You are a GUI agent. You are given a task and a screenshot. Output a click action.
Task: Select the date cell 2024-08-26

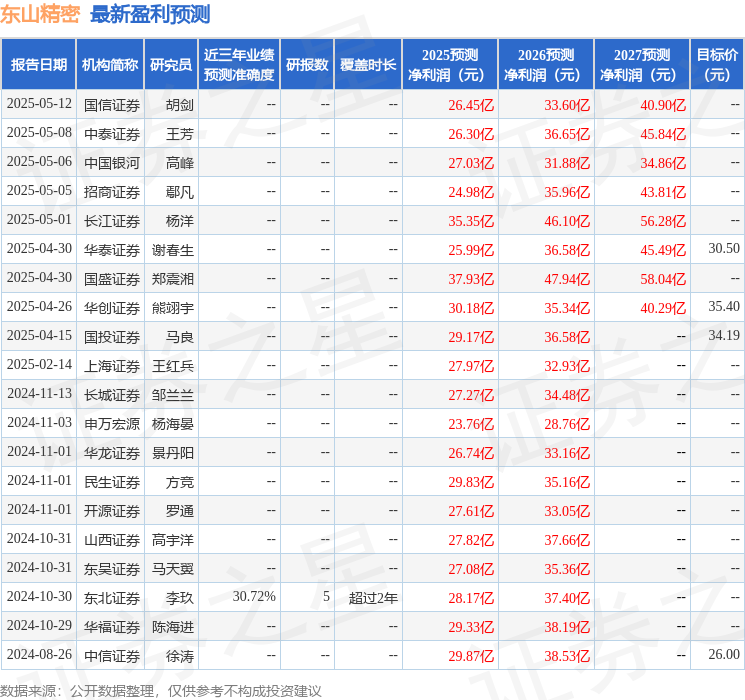point(39,654)
